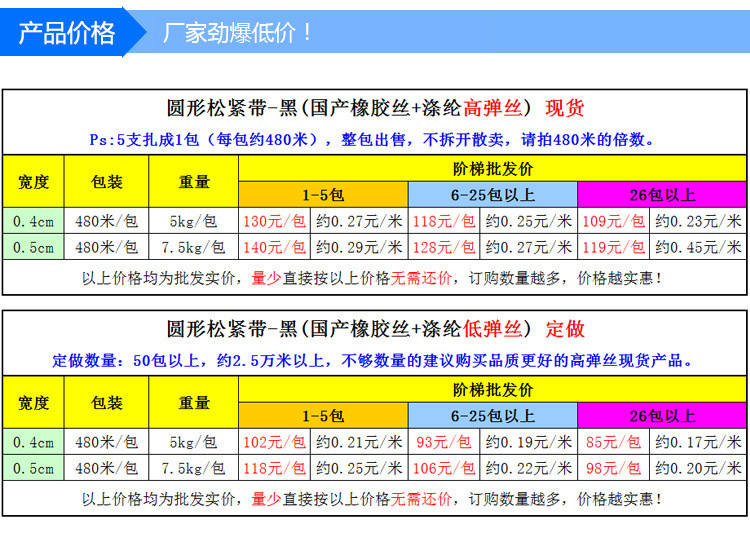Click the '约0.22元/米' cell

click(x=529, y=468)
